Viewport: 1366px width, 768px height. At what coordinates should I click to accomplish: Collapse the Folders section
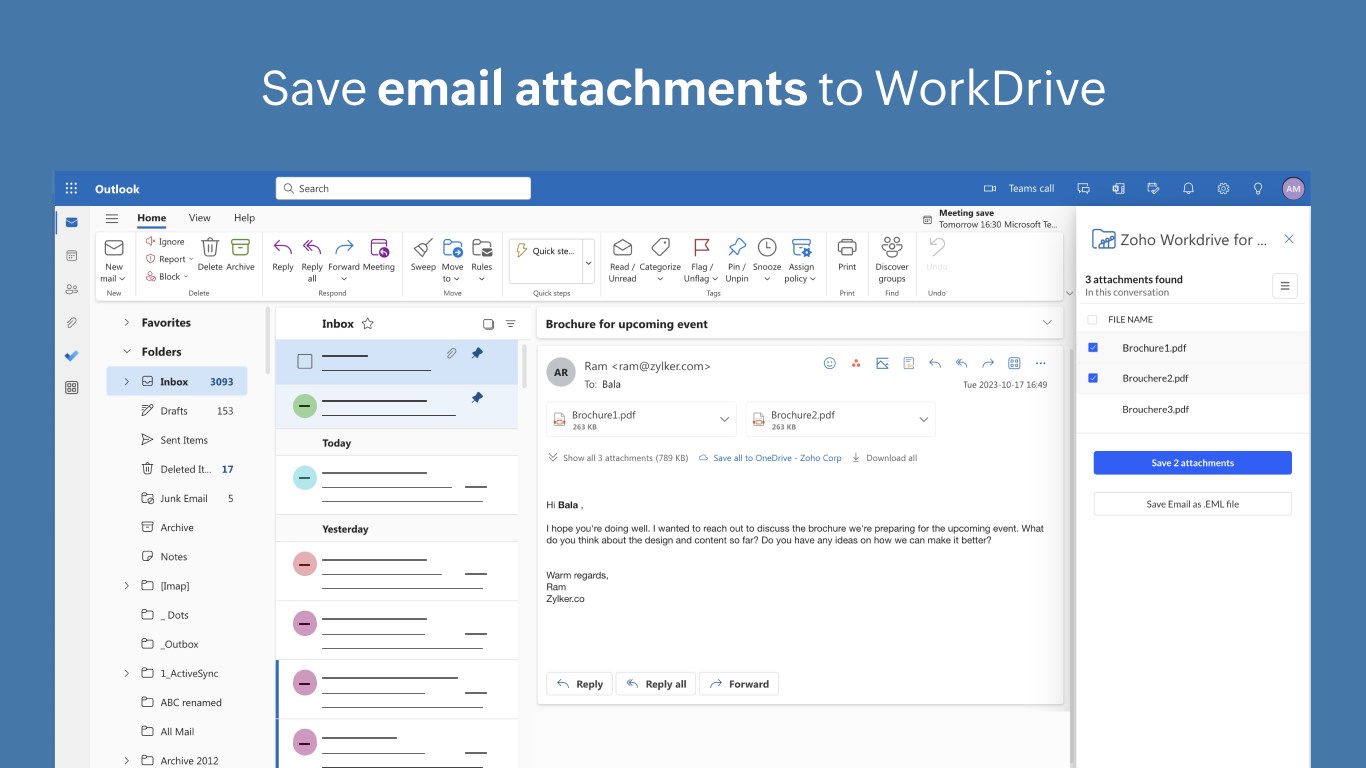point(126,352)
